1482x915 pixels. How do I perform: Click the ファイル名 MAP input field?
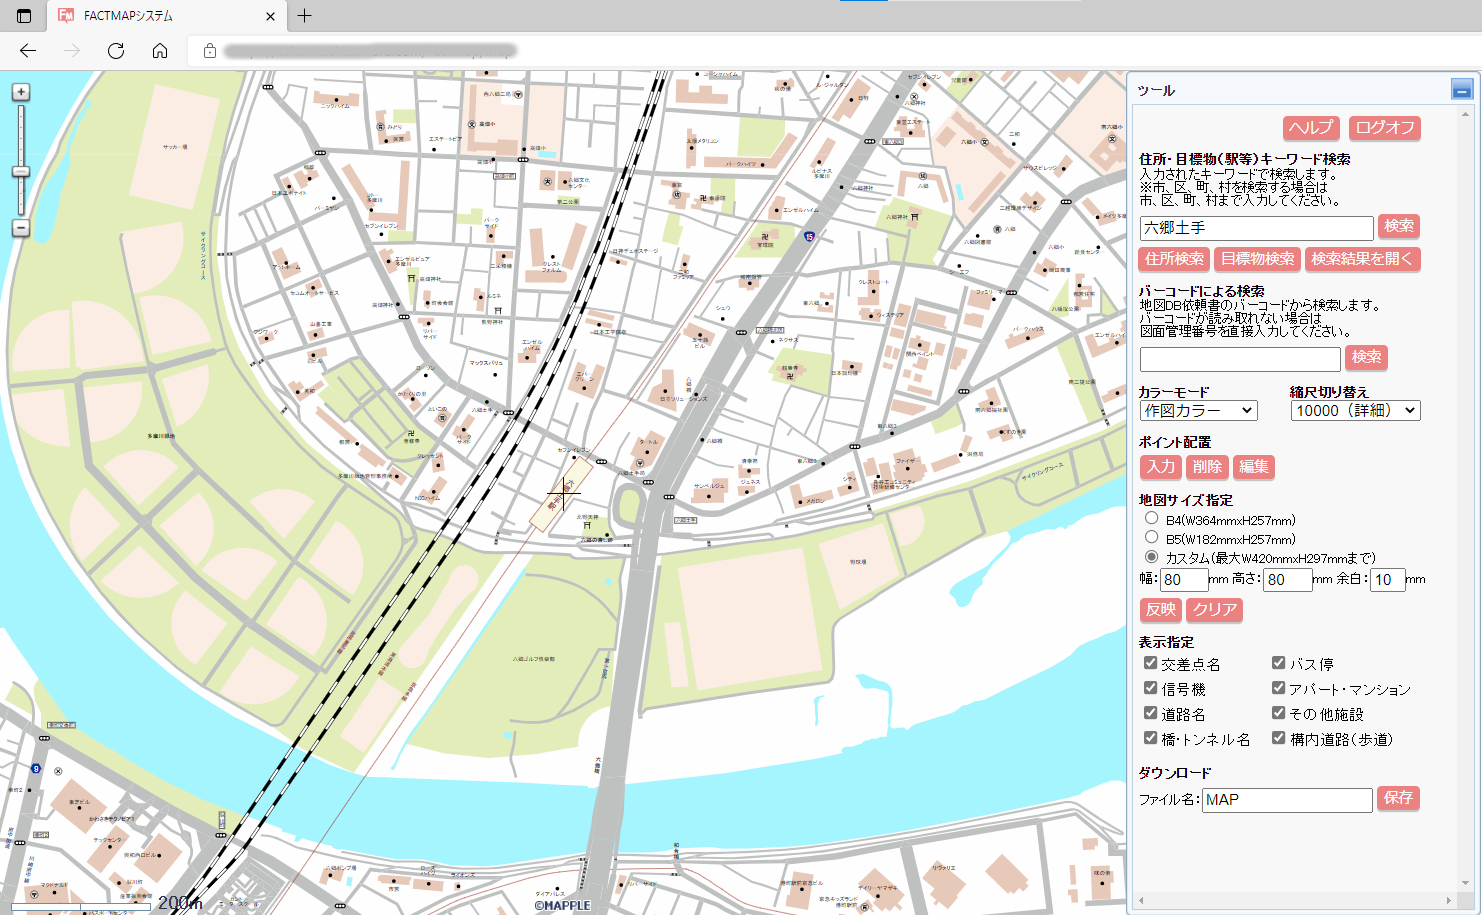(1287, 799)
